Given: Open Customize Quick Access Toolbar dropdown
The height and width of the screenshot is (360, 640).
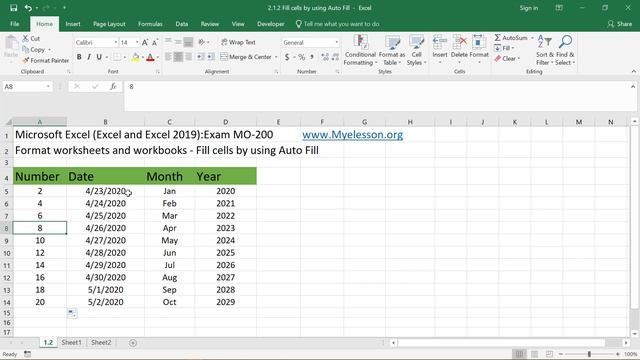Looking at the screenshot, I should (x=64, y=8).
